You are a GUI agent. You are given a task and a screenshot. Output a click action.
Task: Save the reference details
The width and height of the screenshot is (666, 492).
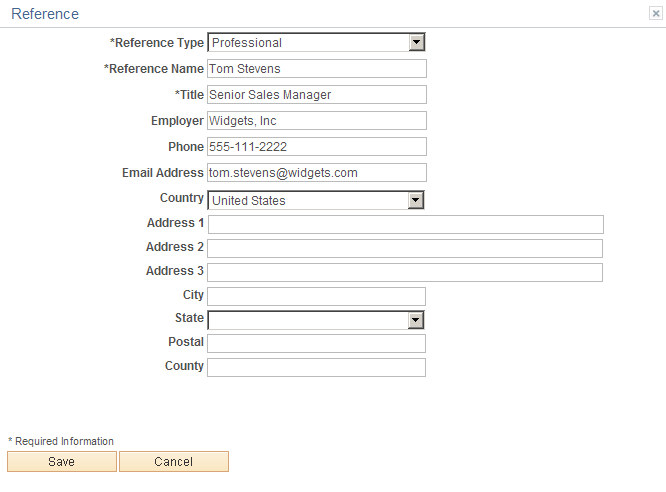pos(62,461)
